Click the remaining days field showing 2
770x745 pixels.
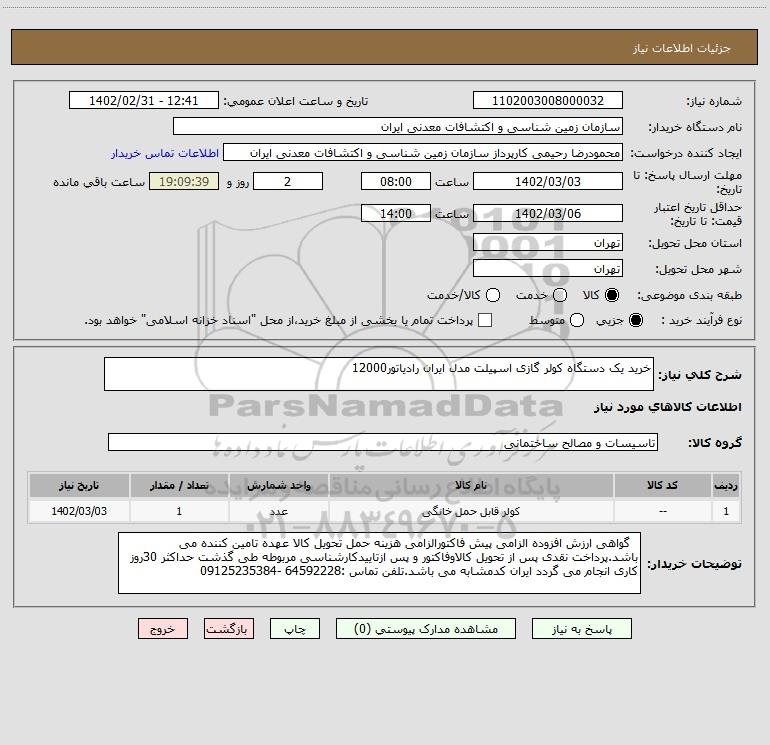[288, 181]
